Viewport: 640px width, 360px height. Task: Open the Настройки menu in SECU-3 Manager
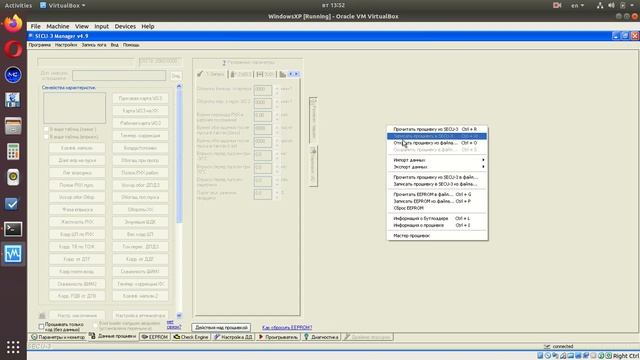66,45
